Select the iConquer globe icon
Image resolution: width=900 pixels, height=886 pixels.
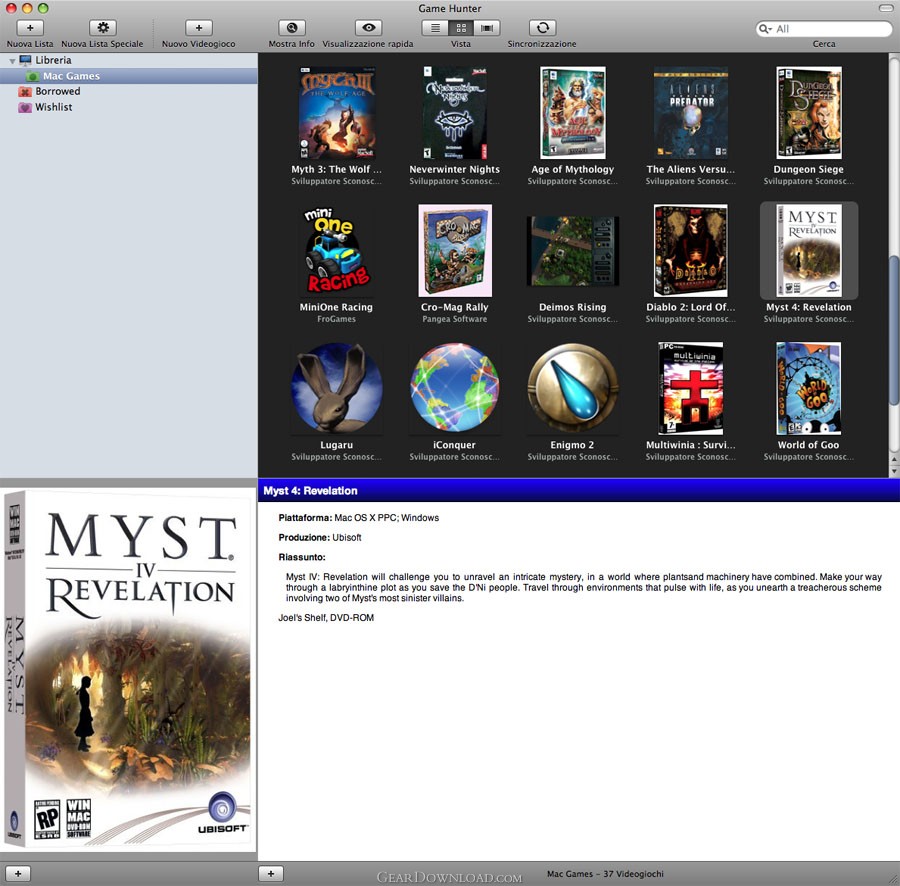tap(455, 388)
